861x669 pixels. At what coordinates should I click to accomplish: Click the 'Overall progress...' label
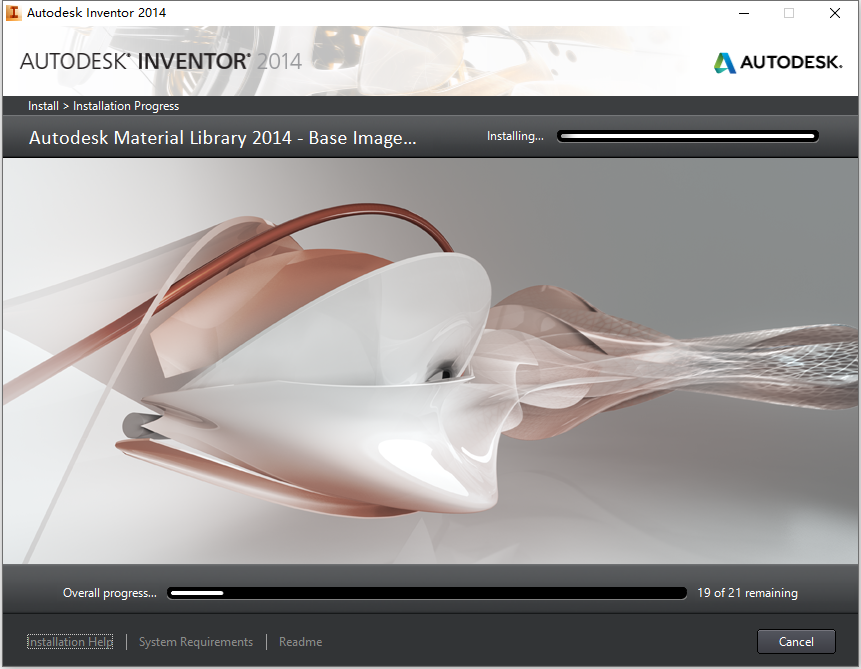click(110, 593)
